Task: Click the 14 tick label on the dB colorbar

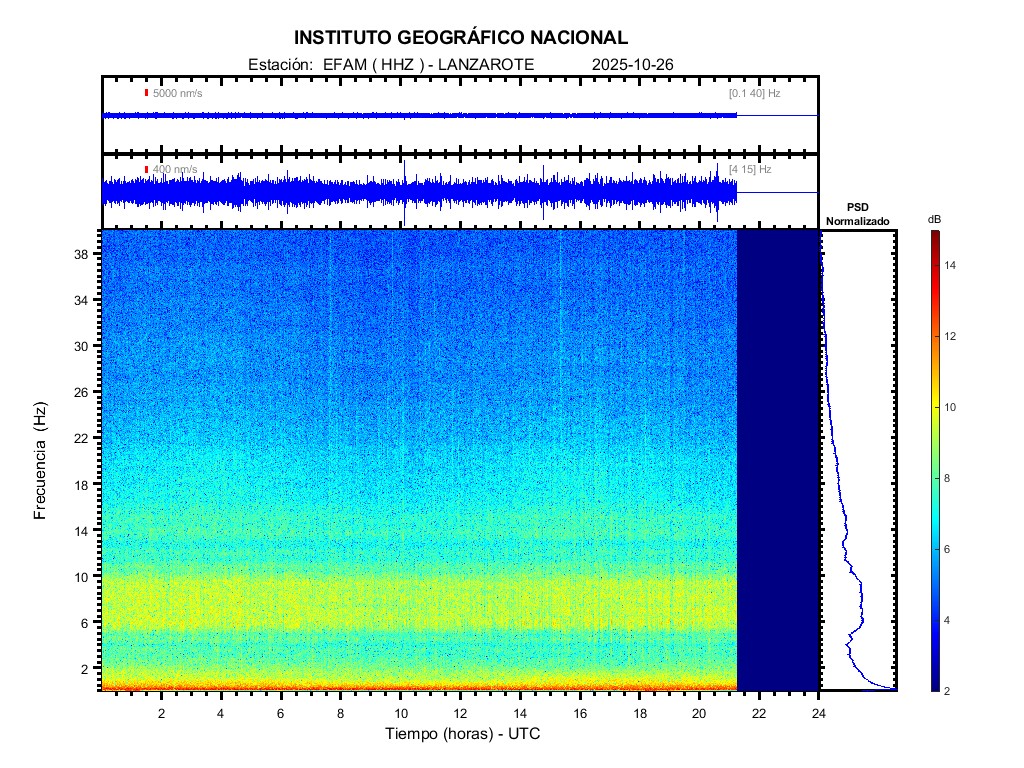Action: tap(953, 266)
